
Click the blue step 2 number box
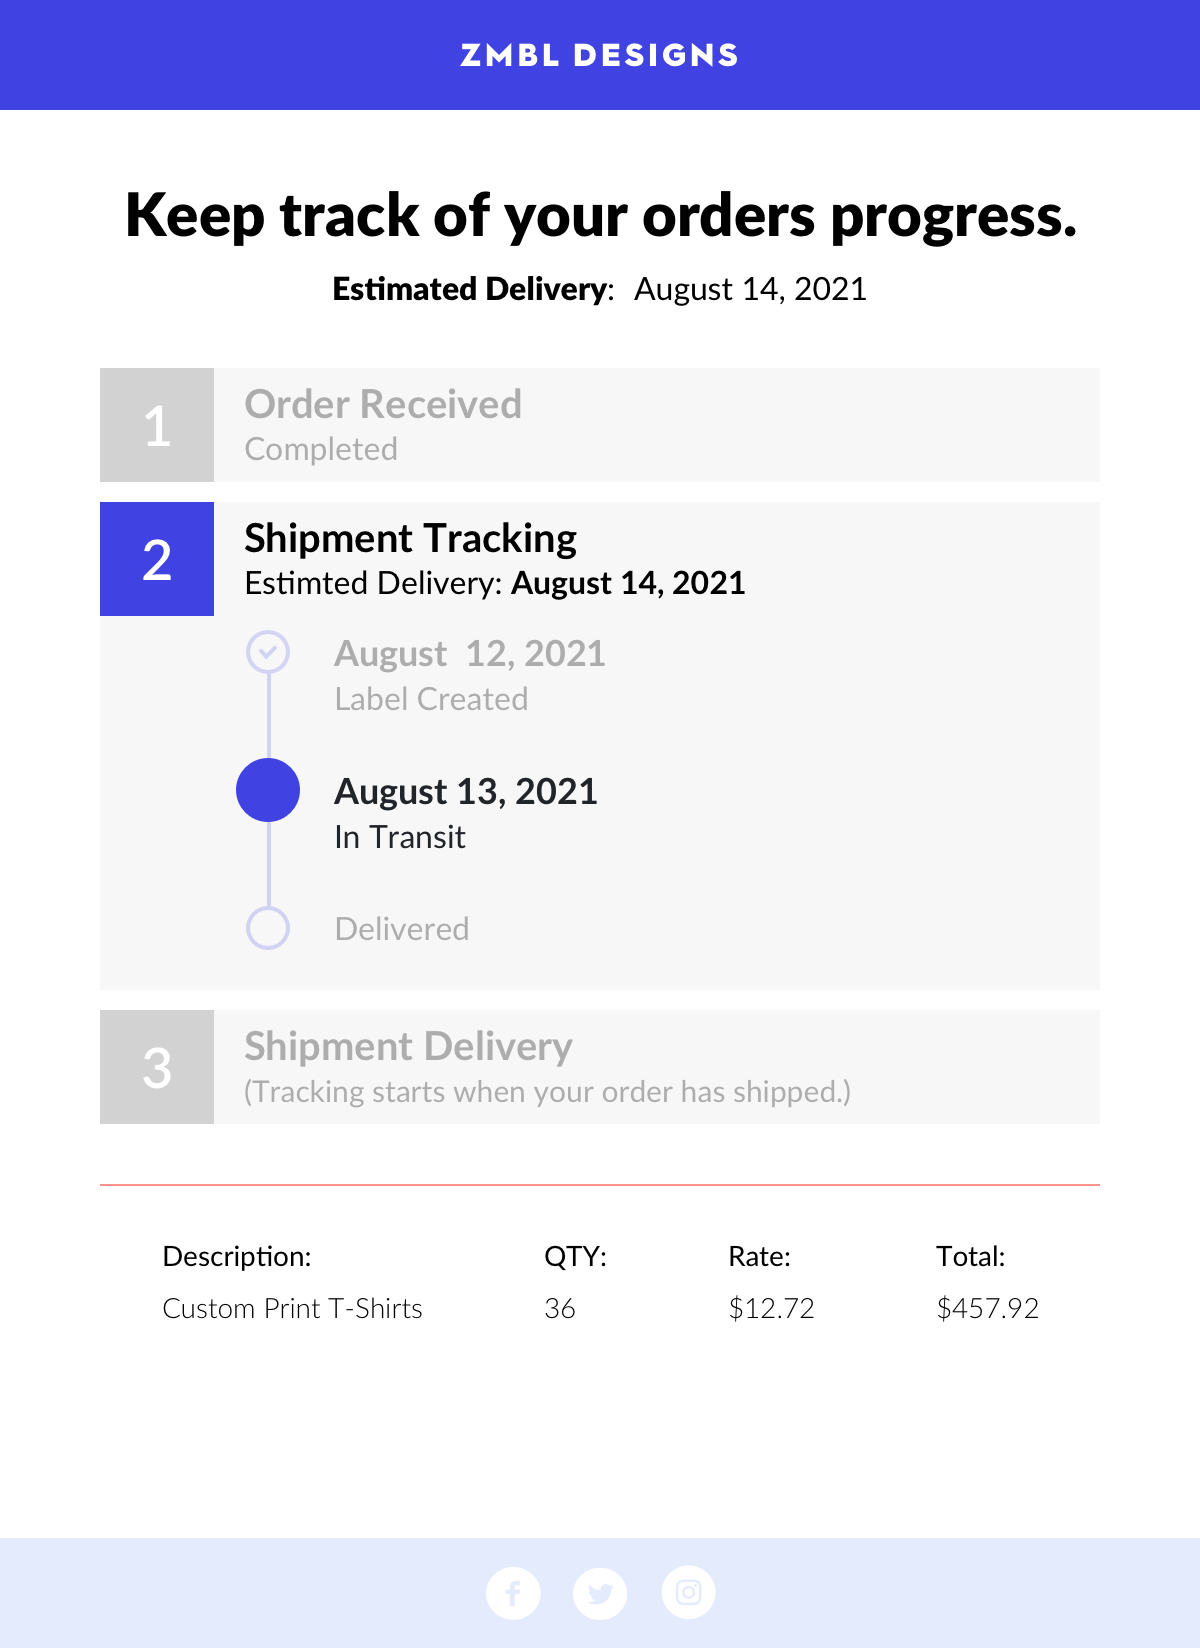157,559
